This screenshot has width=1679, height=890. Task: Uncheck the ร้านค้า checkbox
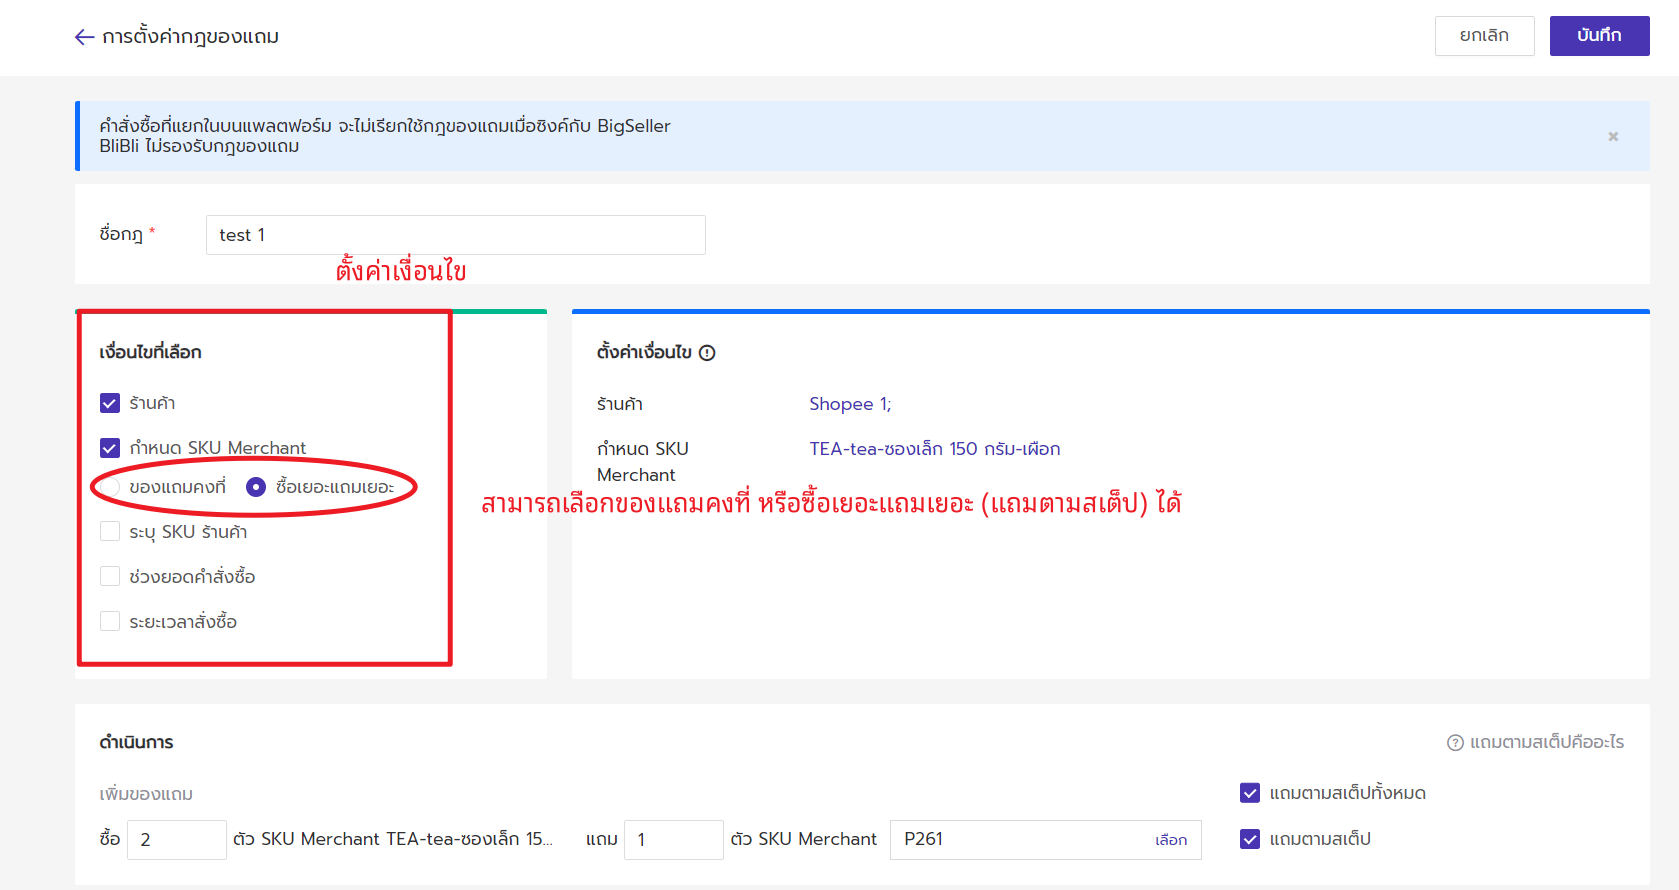coord(110,403)
